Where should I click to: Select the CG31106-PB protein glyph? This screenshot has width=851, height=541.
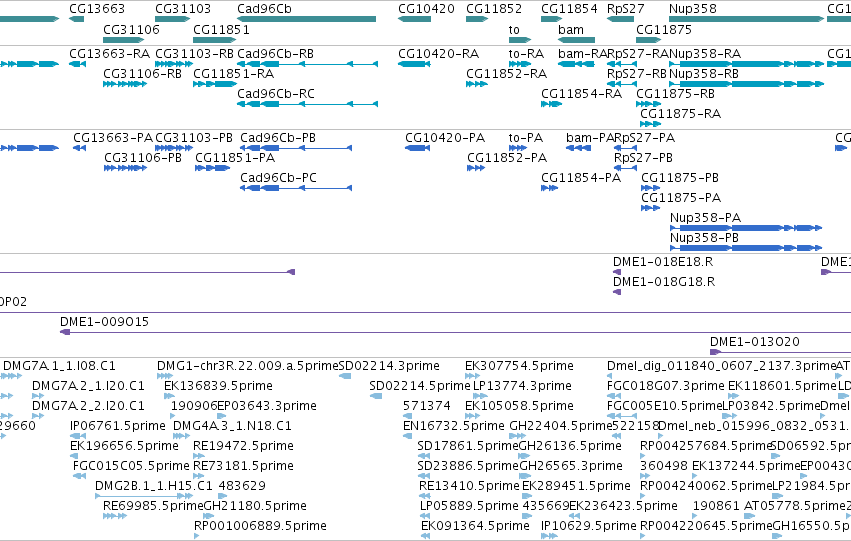[125, 168]
